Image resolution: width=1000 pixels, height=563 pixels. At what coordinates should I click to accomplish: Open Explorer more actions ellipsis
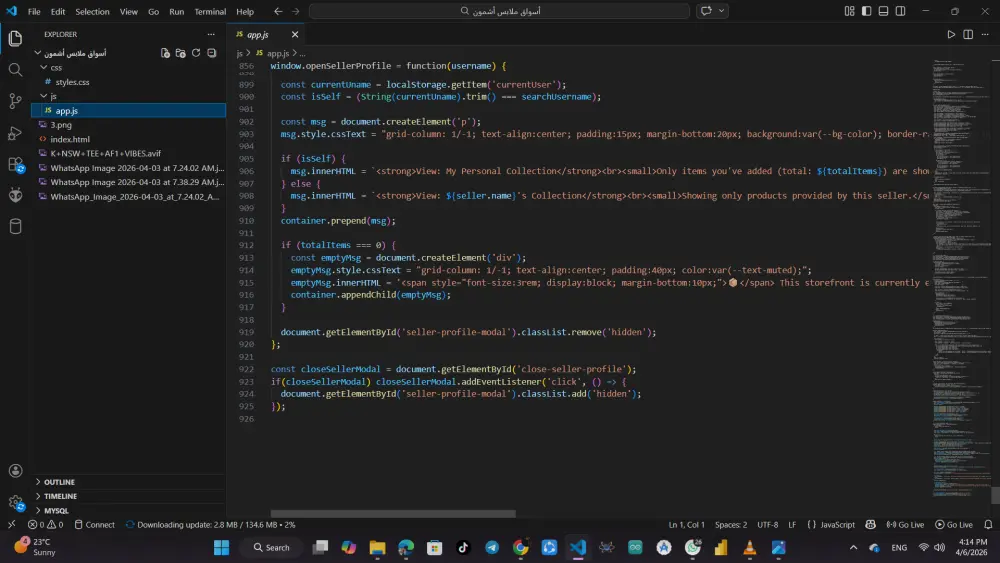(x=211, y=34)
